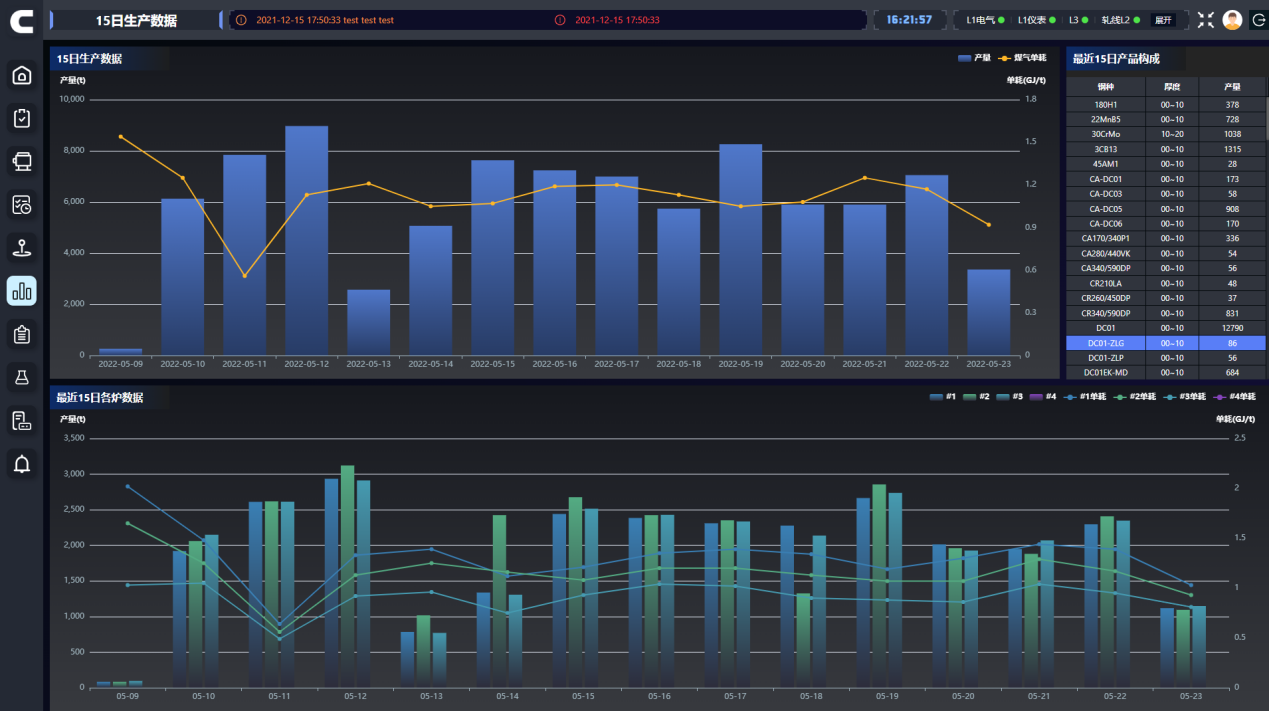Toggle the 煤气单耗 line in chart legend
Image resolution: width=1269 pixels, height=711 pixels.
click(x=1022, y=58)
